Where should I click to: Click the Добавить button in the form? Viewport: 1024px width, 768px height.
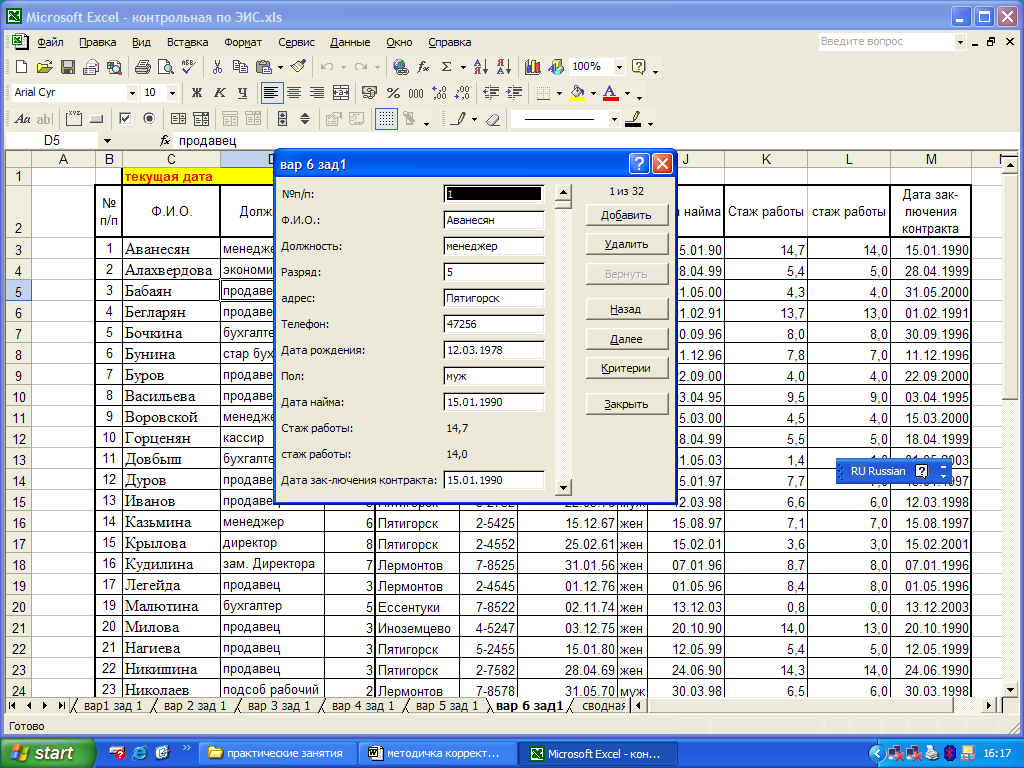pyautogui.click(x=626, y=215)
